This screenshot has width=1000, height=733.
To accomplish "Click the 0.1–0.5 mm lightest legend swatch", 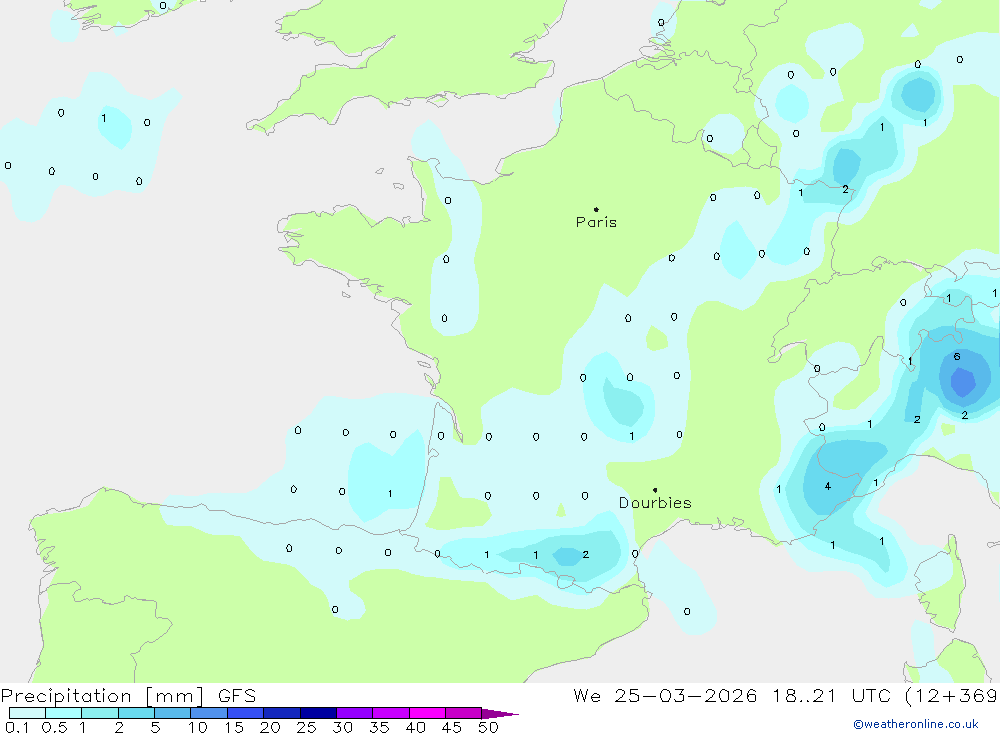I will 27,713.
